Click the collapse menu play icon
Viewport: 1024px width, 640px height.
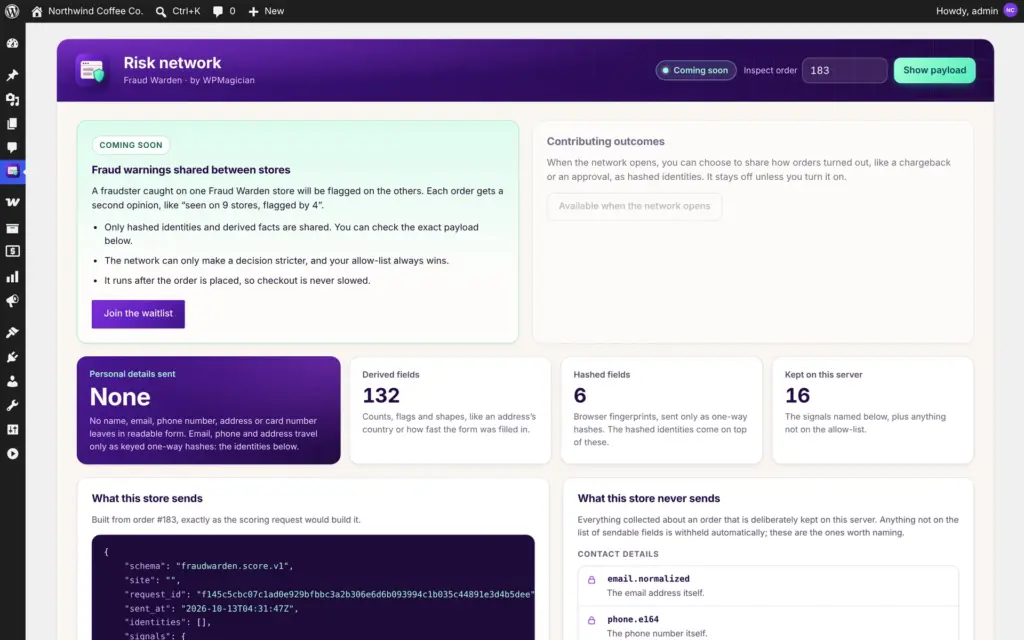point(12,454)
